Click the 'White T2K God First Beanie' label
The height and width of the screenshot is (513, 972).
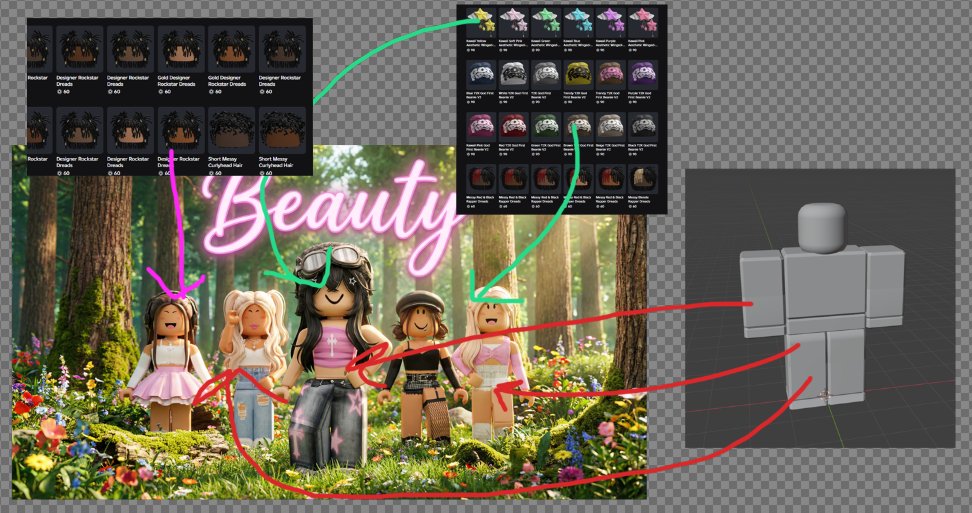(x=513, y=94)
